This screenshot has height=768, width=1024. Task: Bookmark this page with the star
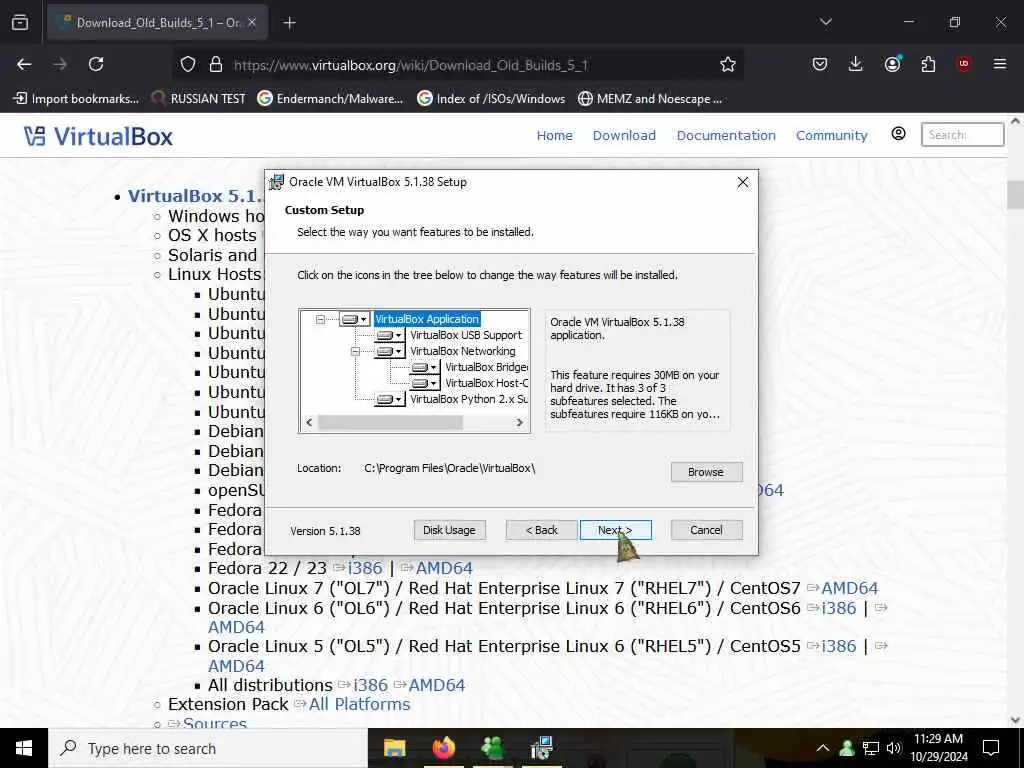click(x=728, y=65)
